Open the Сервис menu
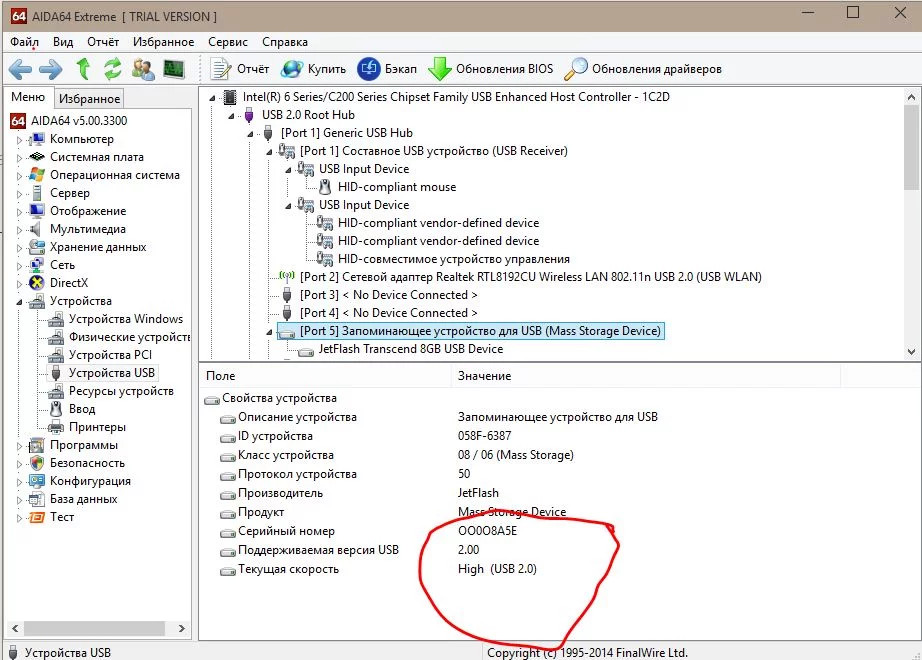922x660 pixels. (228, 42)
